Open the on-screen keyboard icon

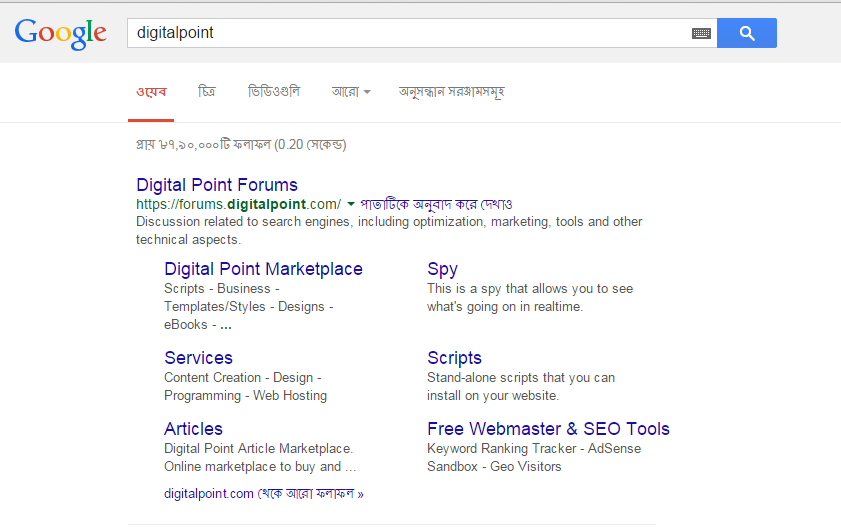pos(701,33)
